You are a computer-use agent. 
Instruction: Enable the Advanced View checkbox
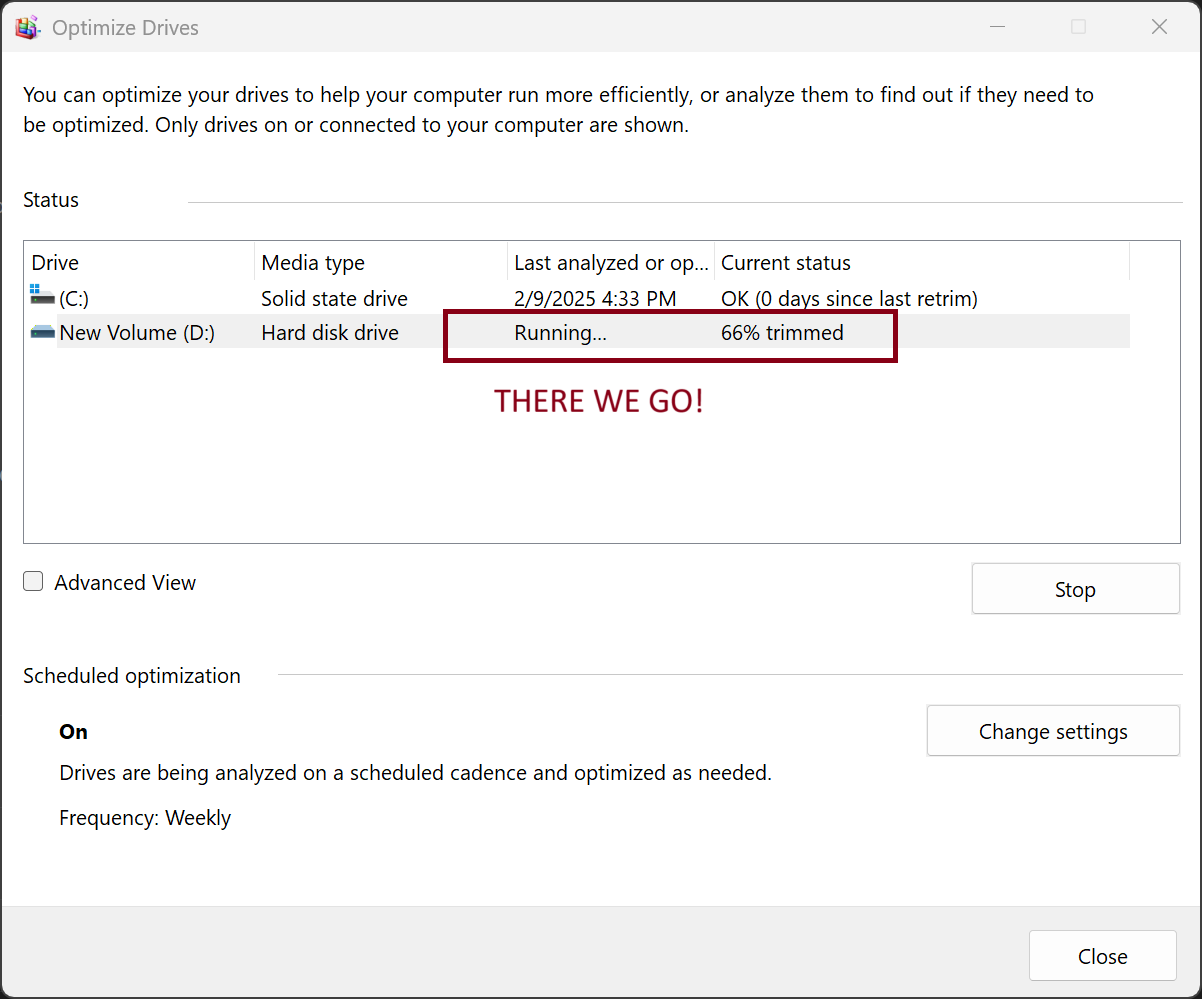[x=34, y=582]
